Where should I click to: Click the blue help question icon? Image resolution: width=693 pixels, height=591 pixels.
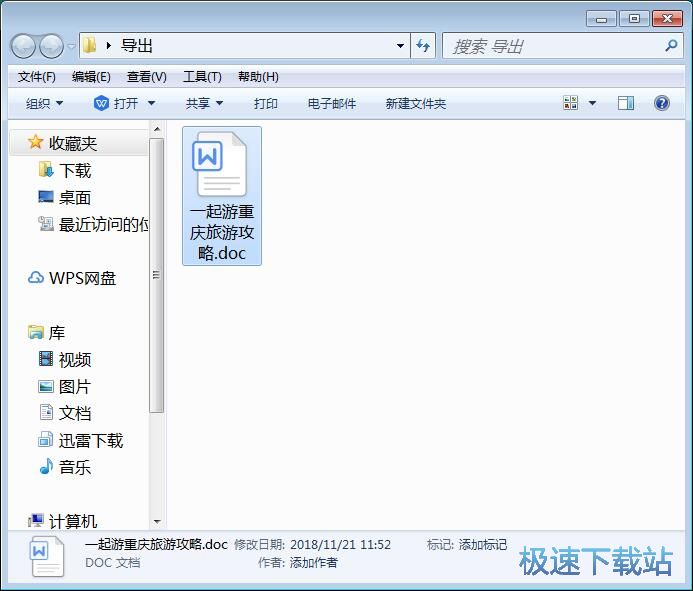coord(662,103)
